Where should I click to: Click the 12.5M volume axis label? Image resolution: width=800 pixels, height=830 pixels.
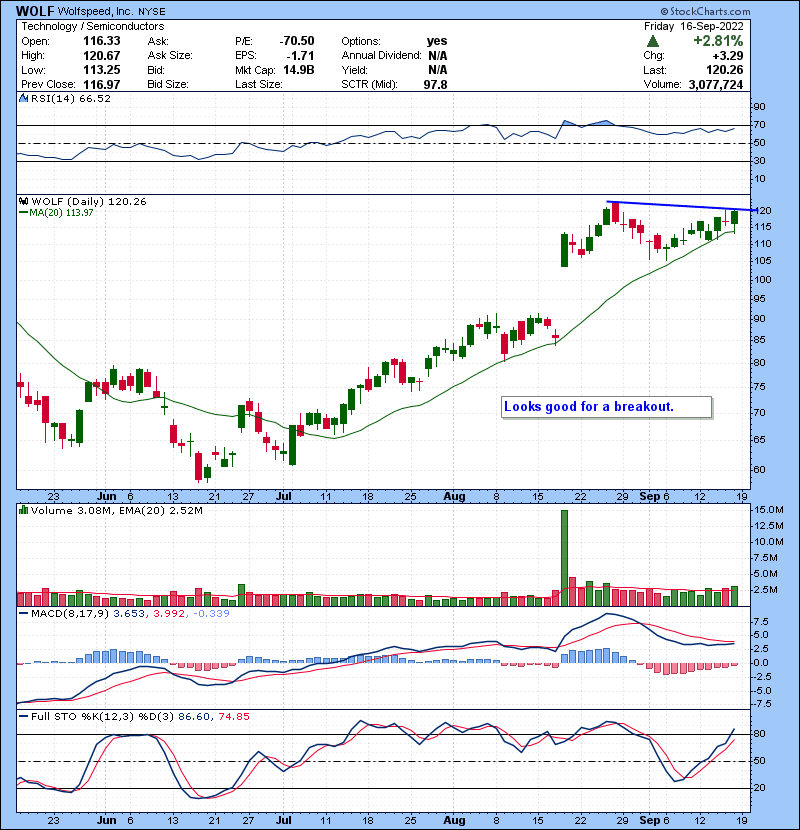pos(769,526)
